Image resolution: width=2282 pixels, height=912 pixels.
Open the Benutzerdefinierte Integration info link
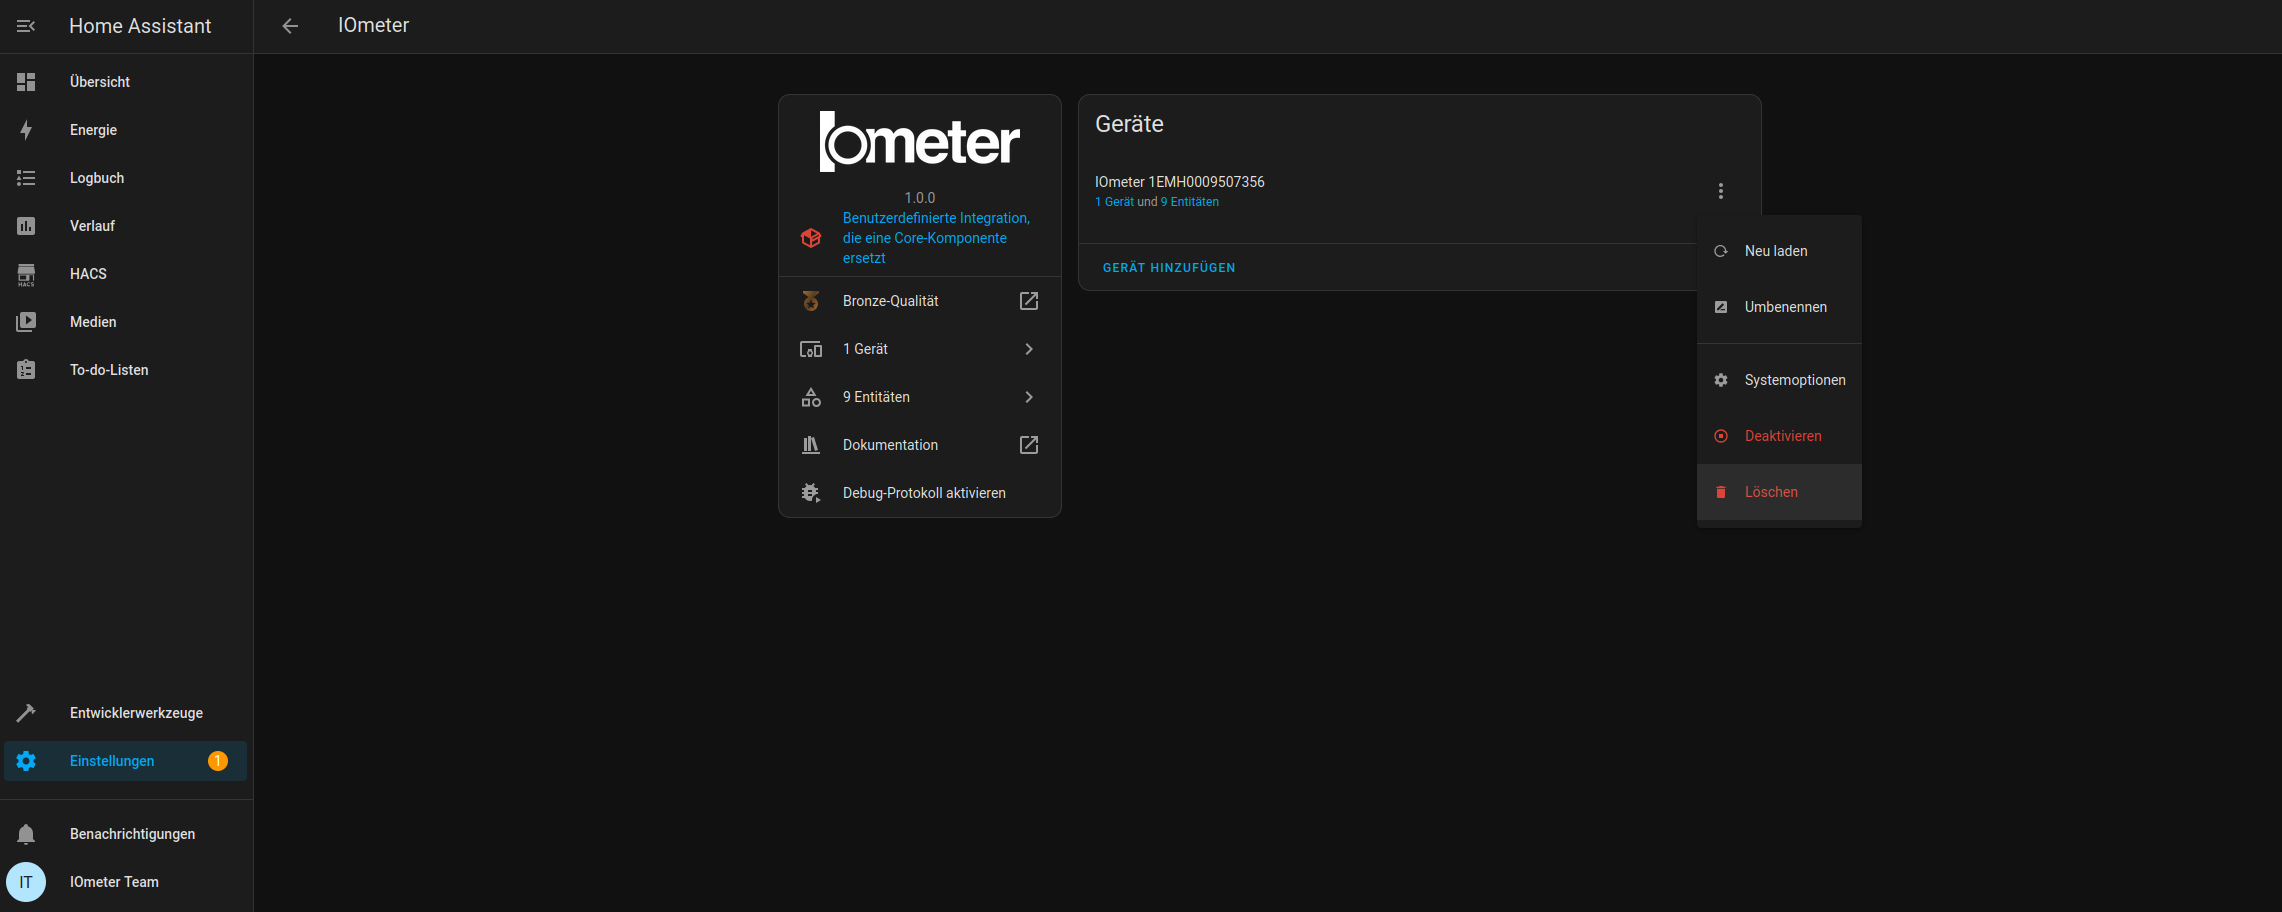click(x=936, y=238)
